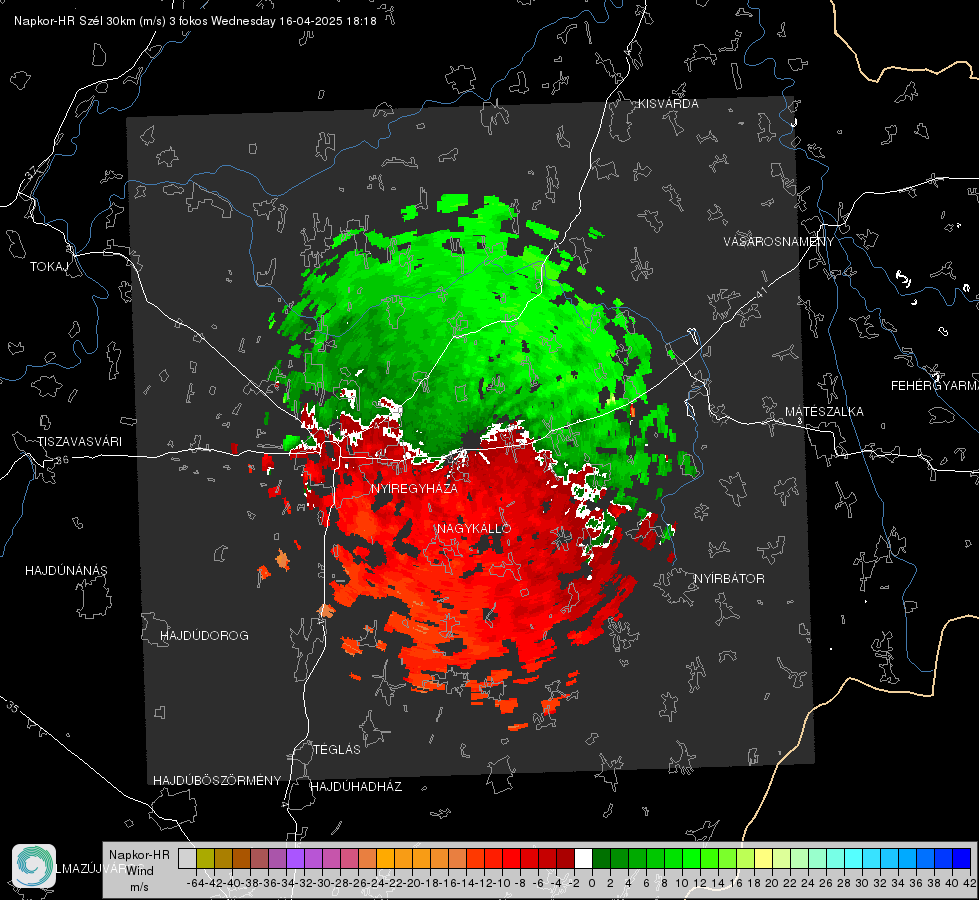Click the radar title text with date 16-04-2025 18:18
Viewport: 979px width, 900px height.
(195, 21)
